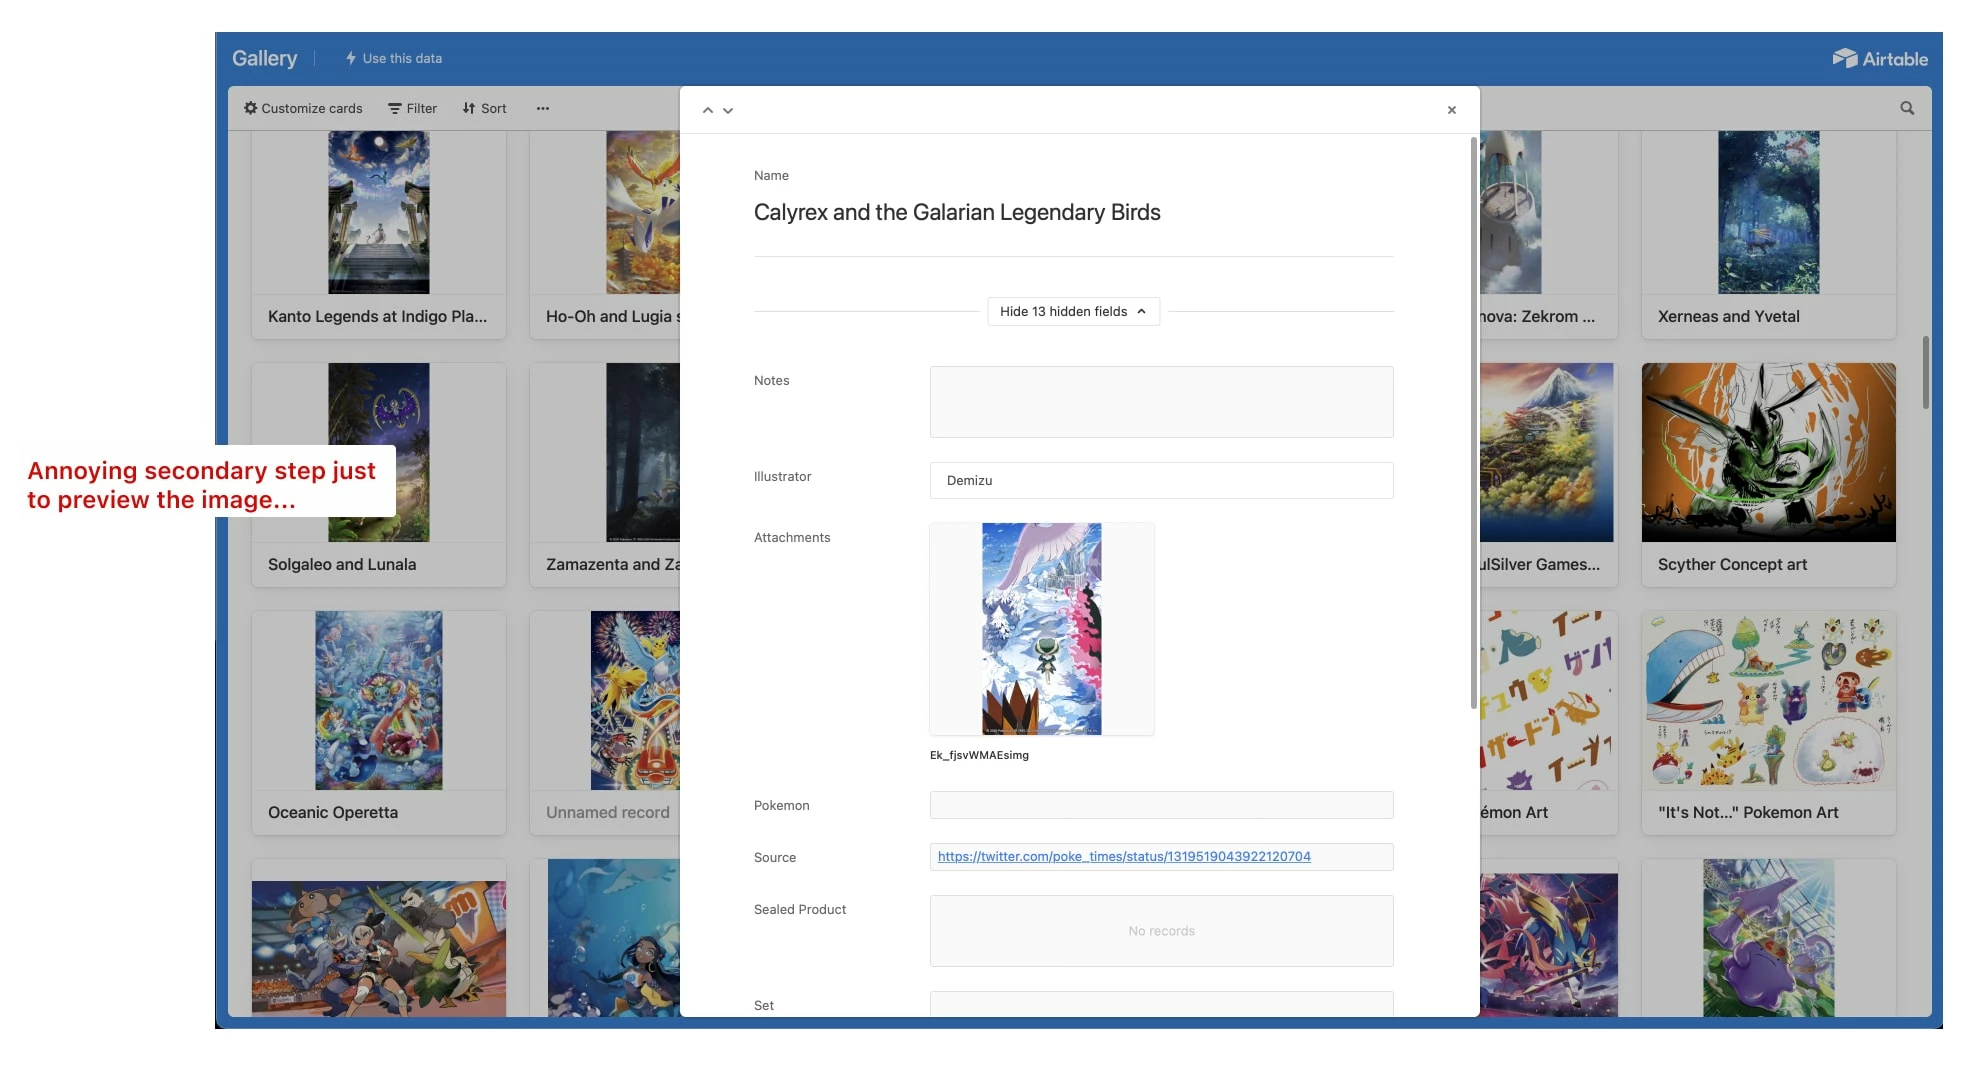Open the Oceanic Operetta card
Viewport: 1967px width, 1074px height.
[x=379, y=722]
